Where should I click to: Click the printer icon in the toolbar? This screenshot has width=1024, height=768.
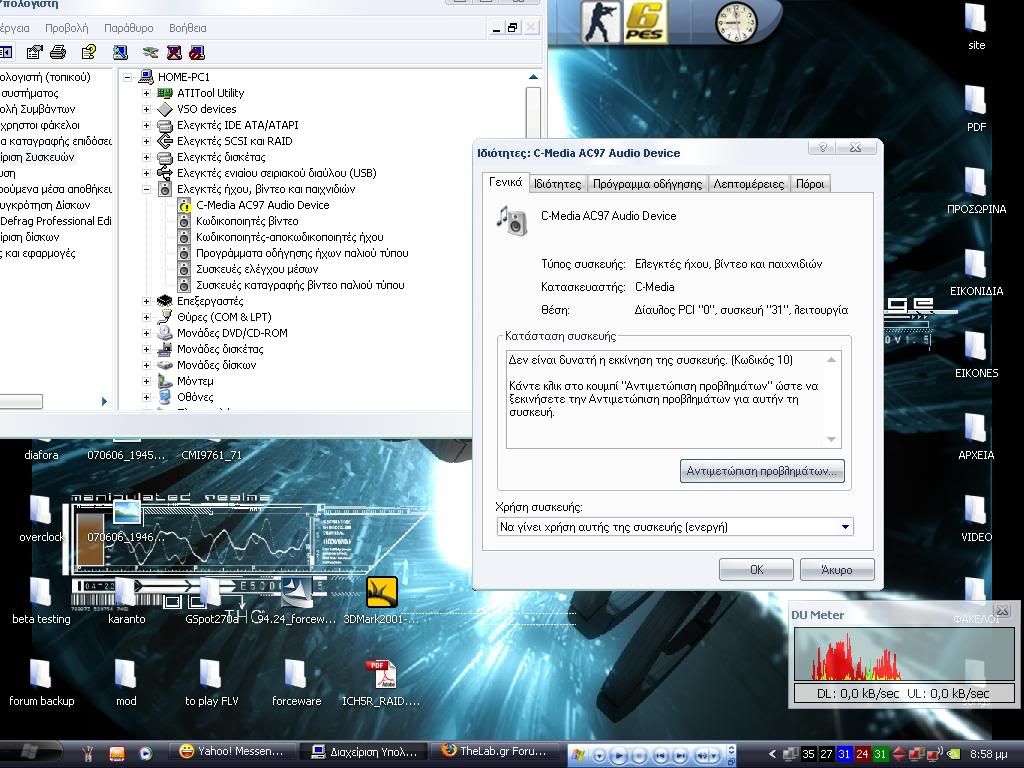(x=58, y=52)
